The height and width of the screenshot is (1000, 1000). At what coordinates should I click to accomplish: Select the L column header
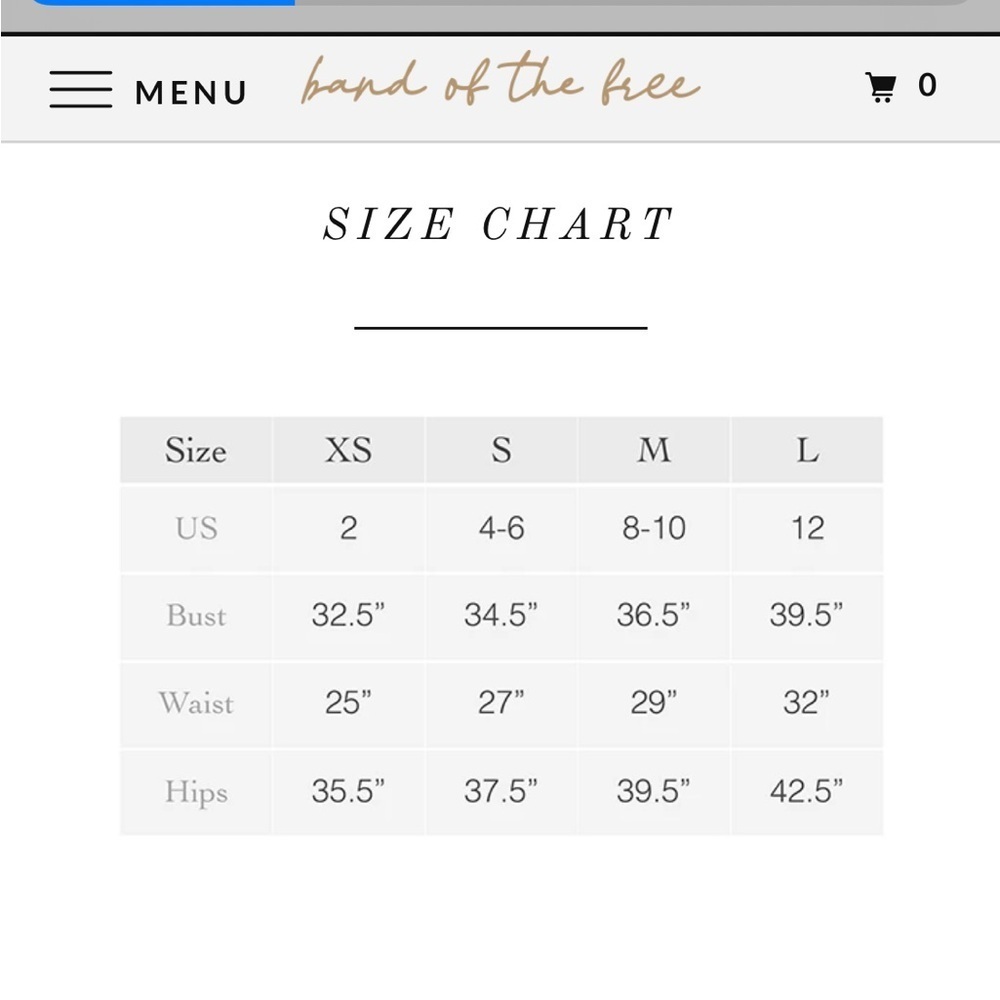coord(807,450)
